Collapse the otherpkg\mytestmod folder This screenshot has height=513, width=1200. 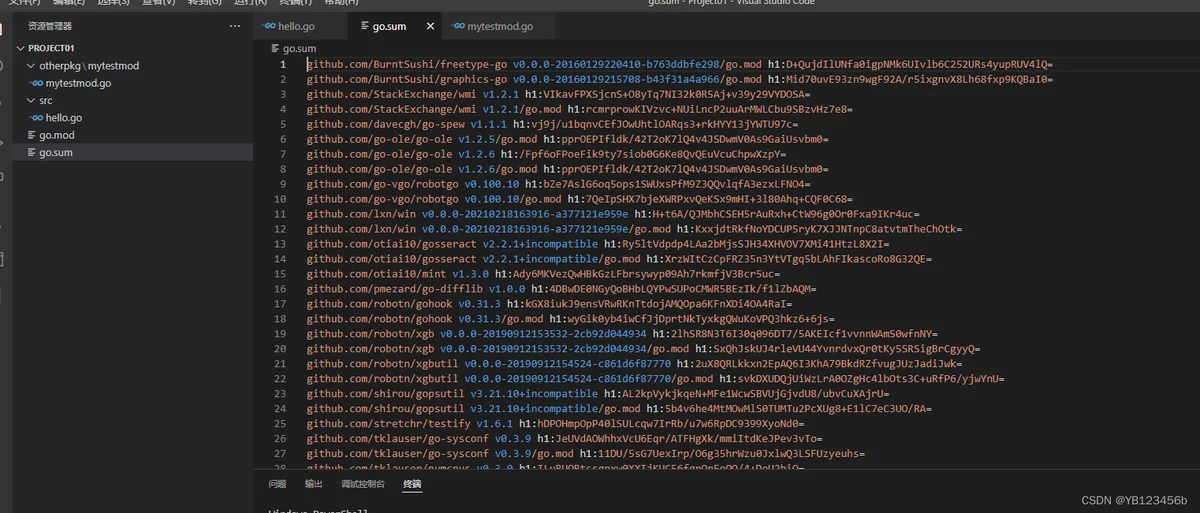(x=30, y=65)
